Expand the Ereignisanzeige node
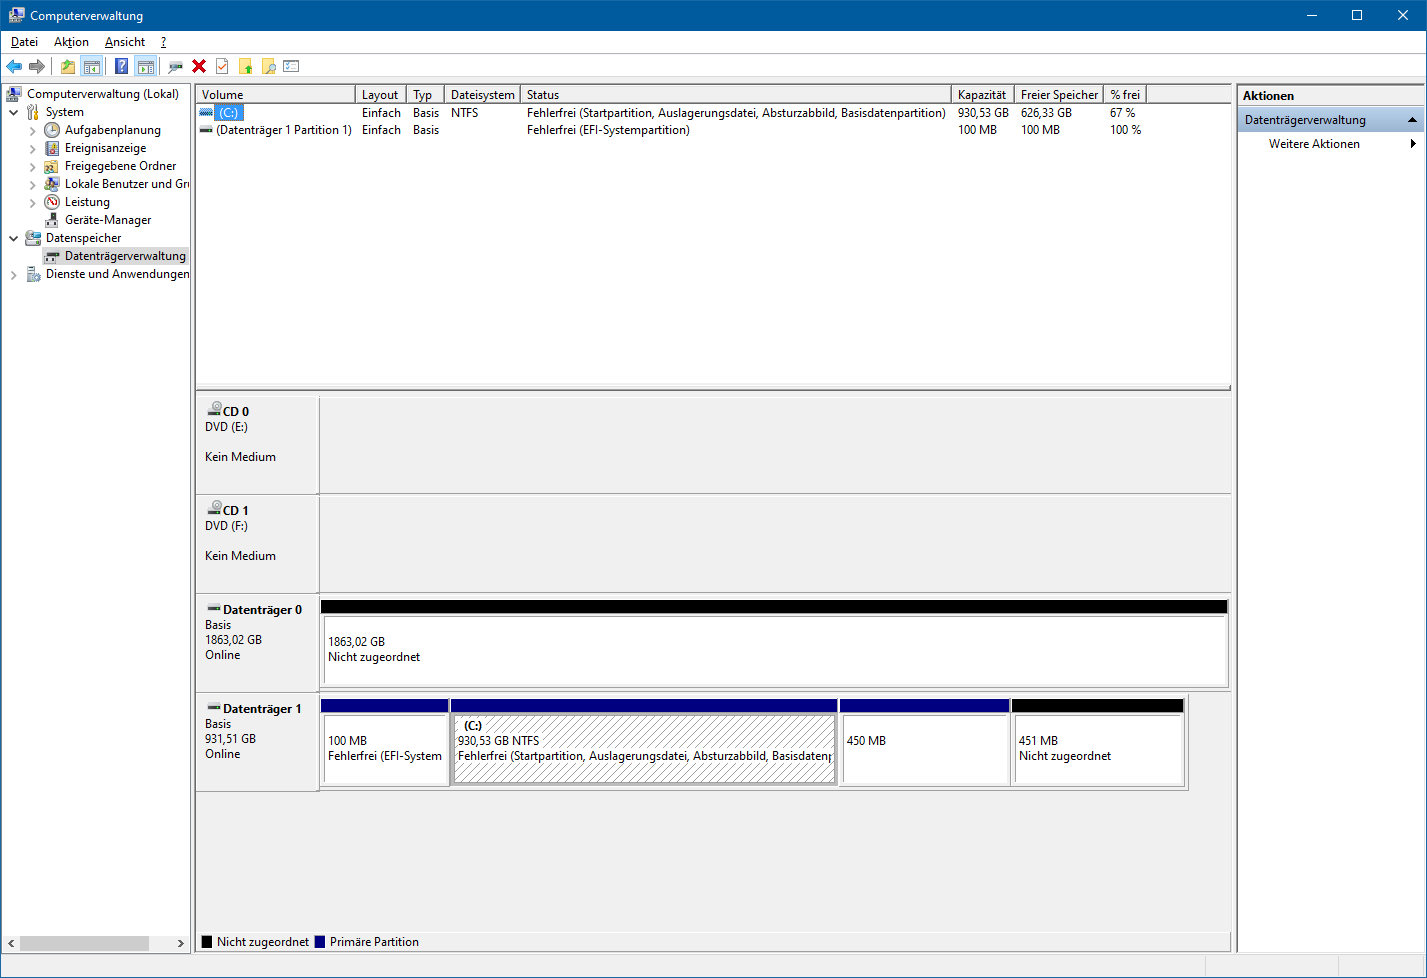The image size is (1427, 978). coord(32,148)
